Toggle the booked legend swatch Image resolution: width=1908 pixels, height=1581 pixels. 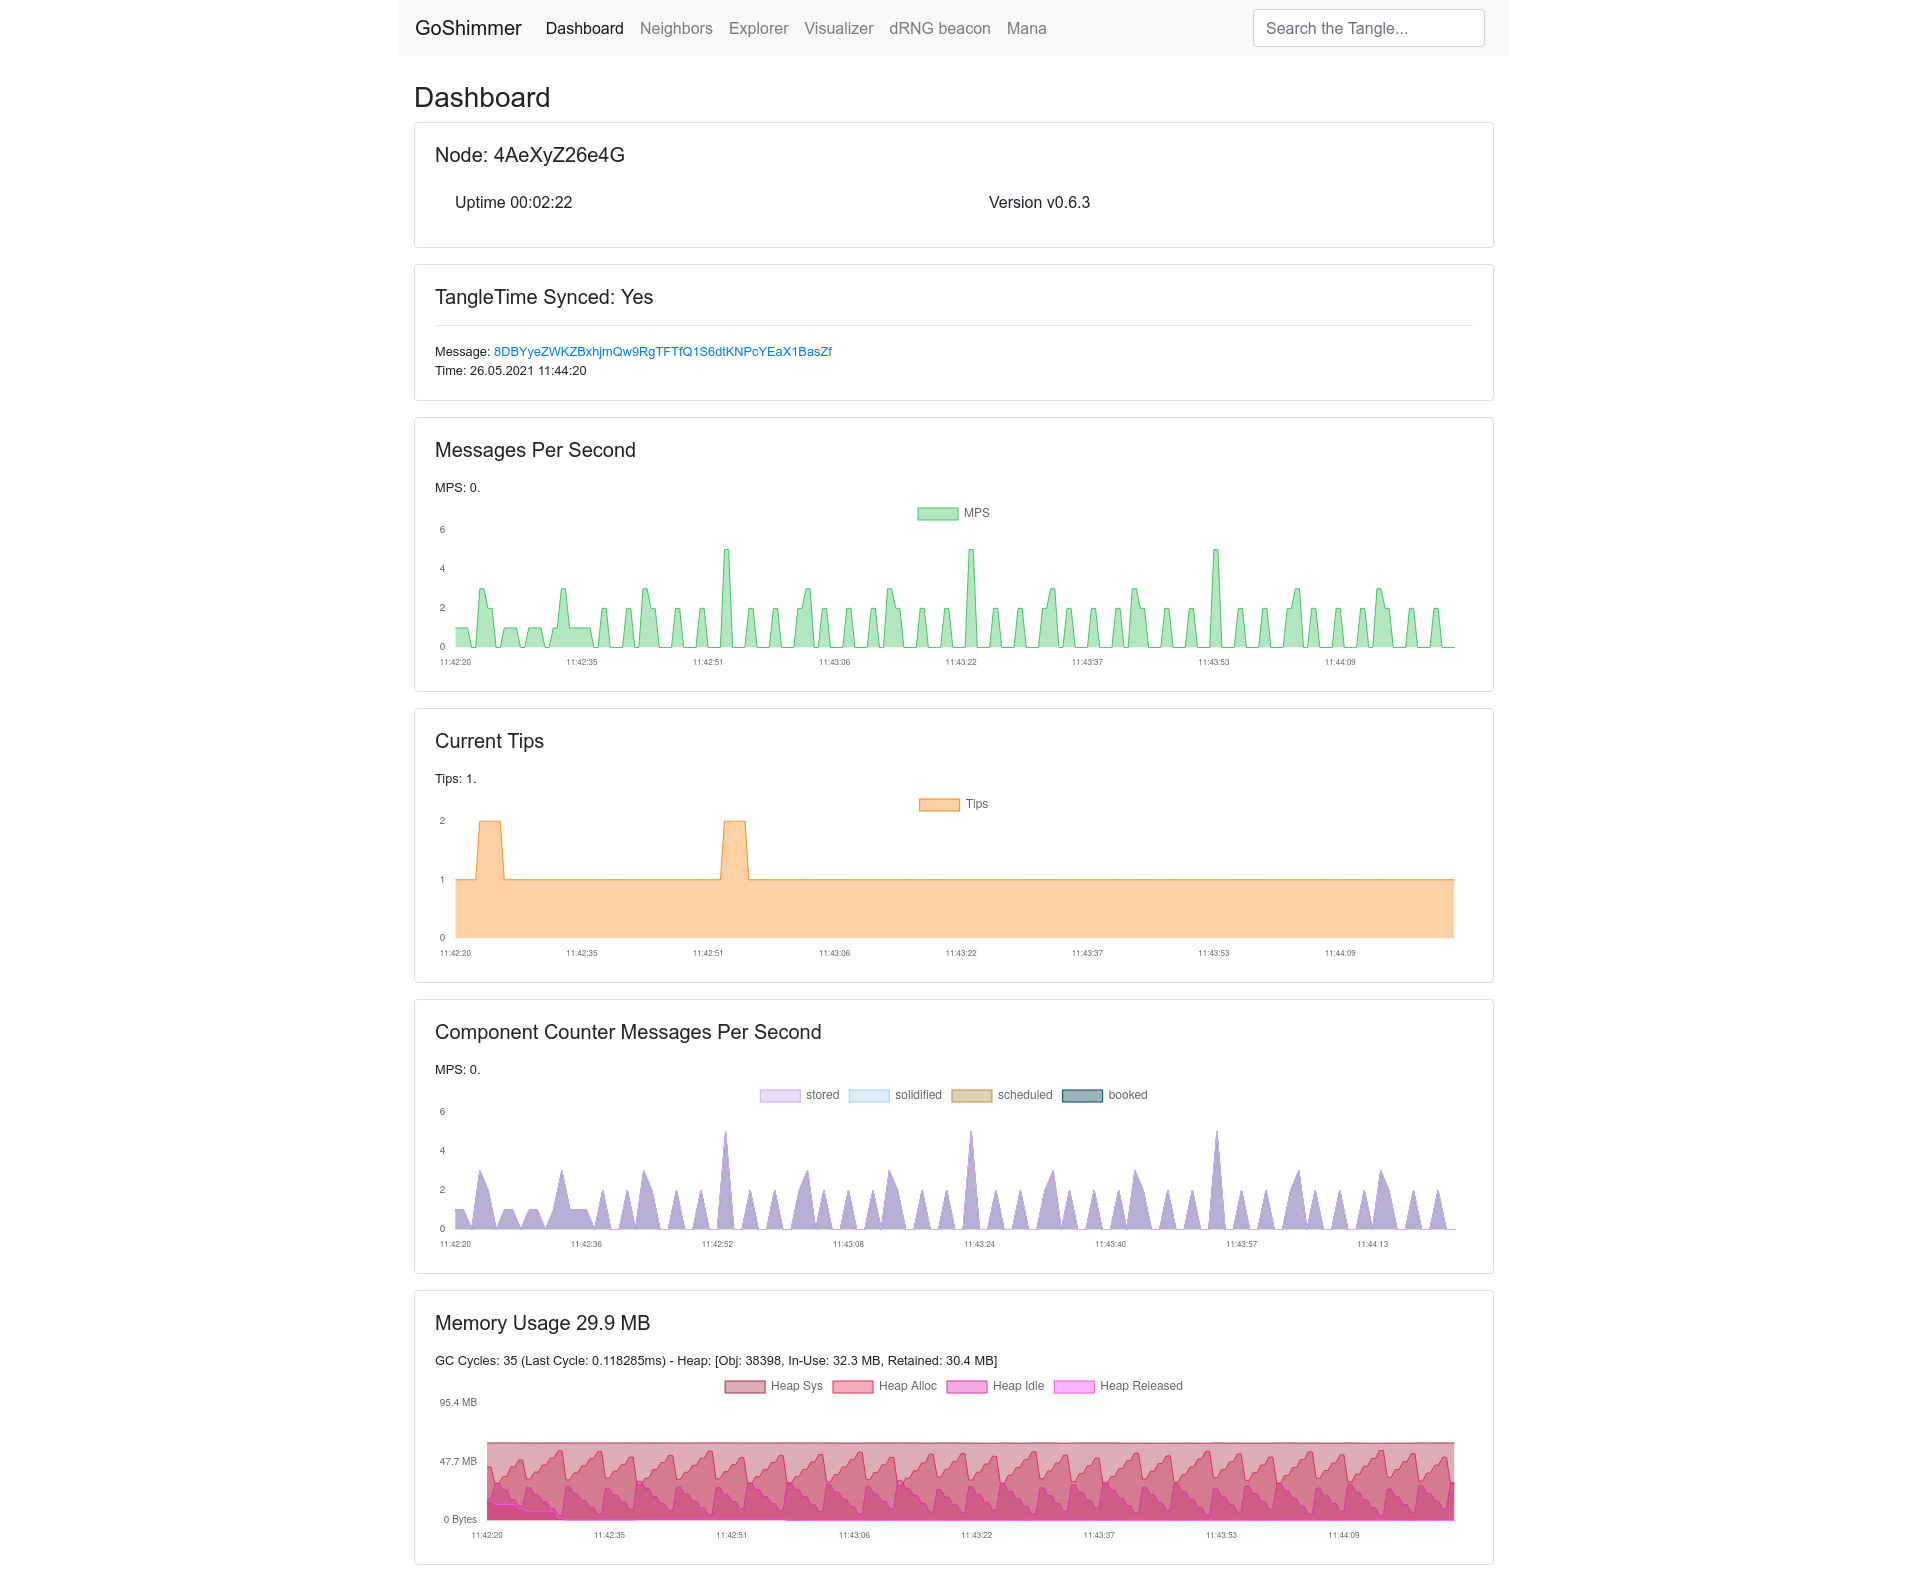click(1082, 1096)
